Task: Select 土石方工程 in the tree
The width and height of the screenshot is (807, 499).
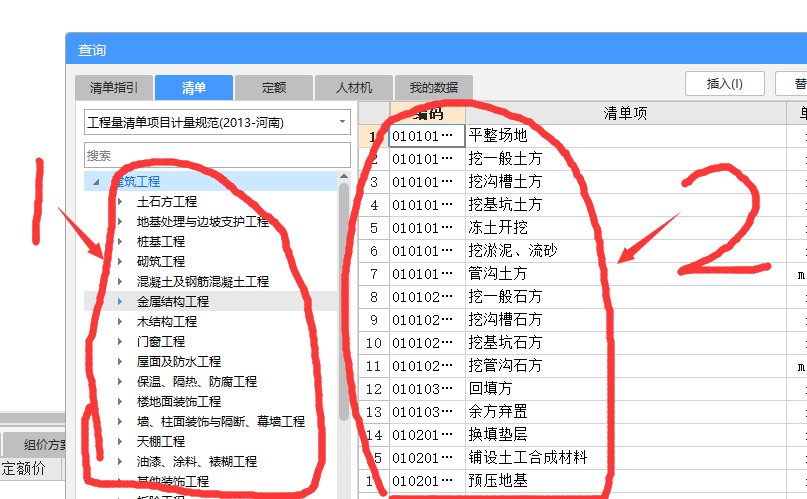Action: (x=167, y=202)
